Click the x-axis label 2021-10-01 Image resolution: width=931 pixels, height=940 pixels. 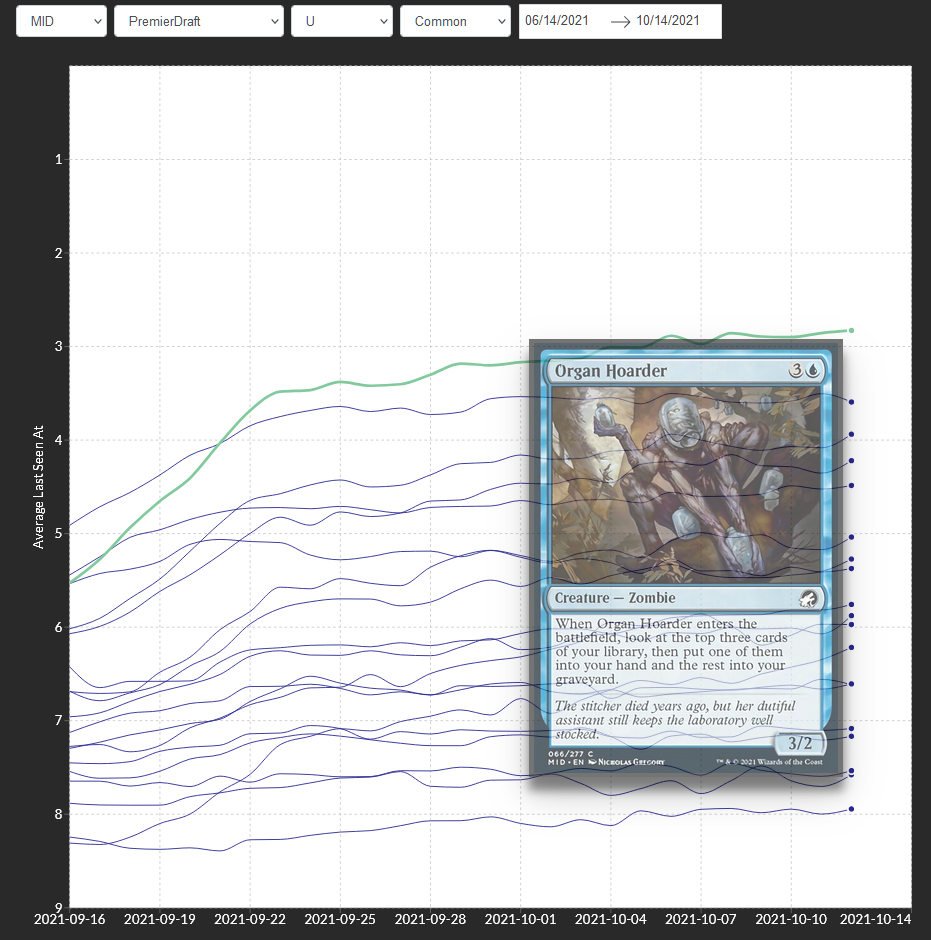(x=520, y=919)
